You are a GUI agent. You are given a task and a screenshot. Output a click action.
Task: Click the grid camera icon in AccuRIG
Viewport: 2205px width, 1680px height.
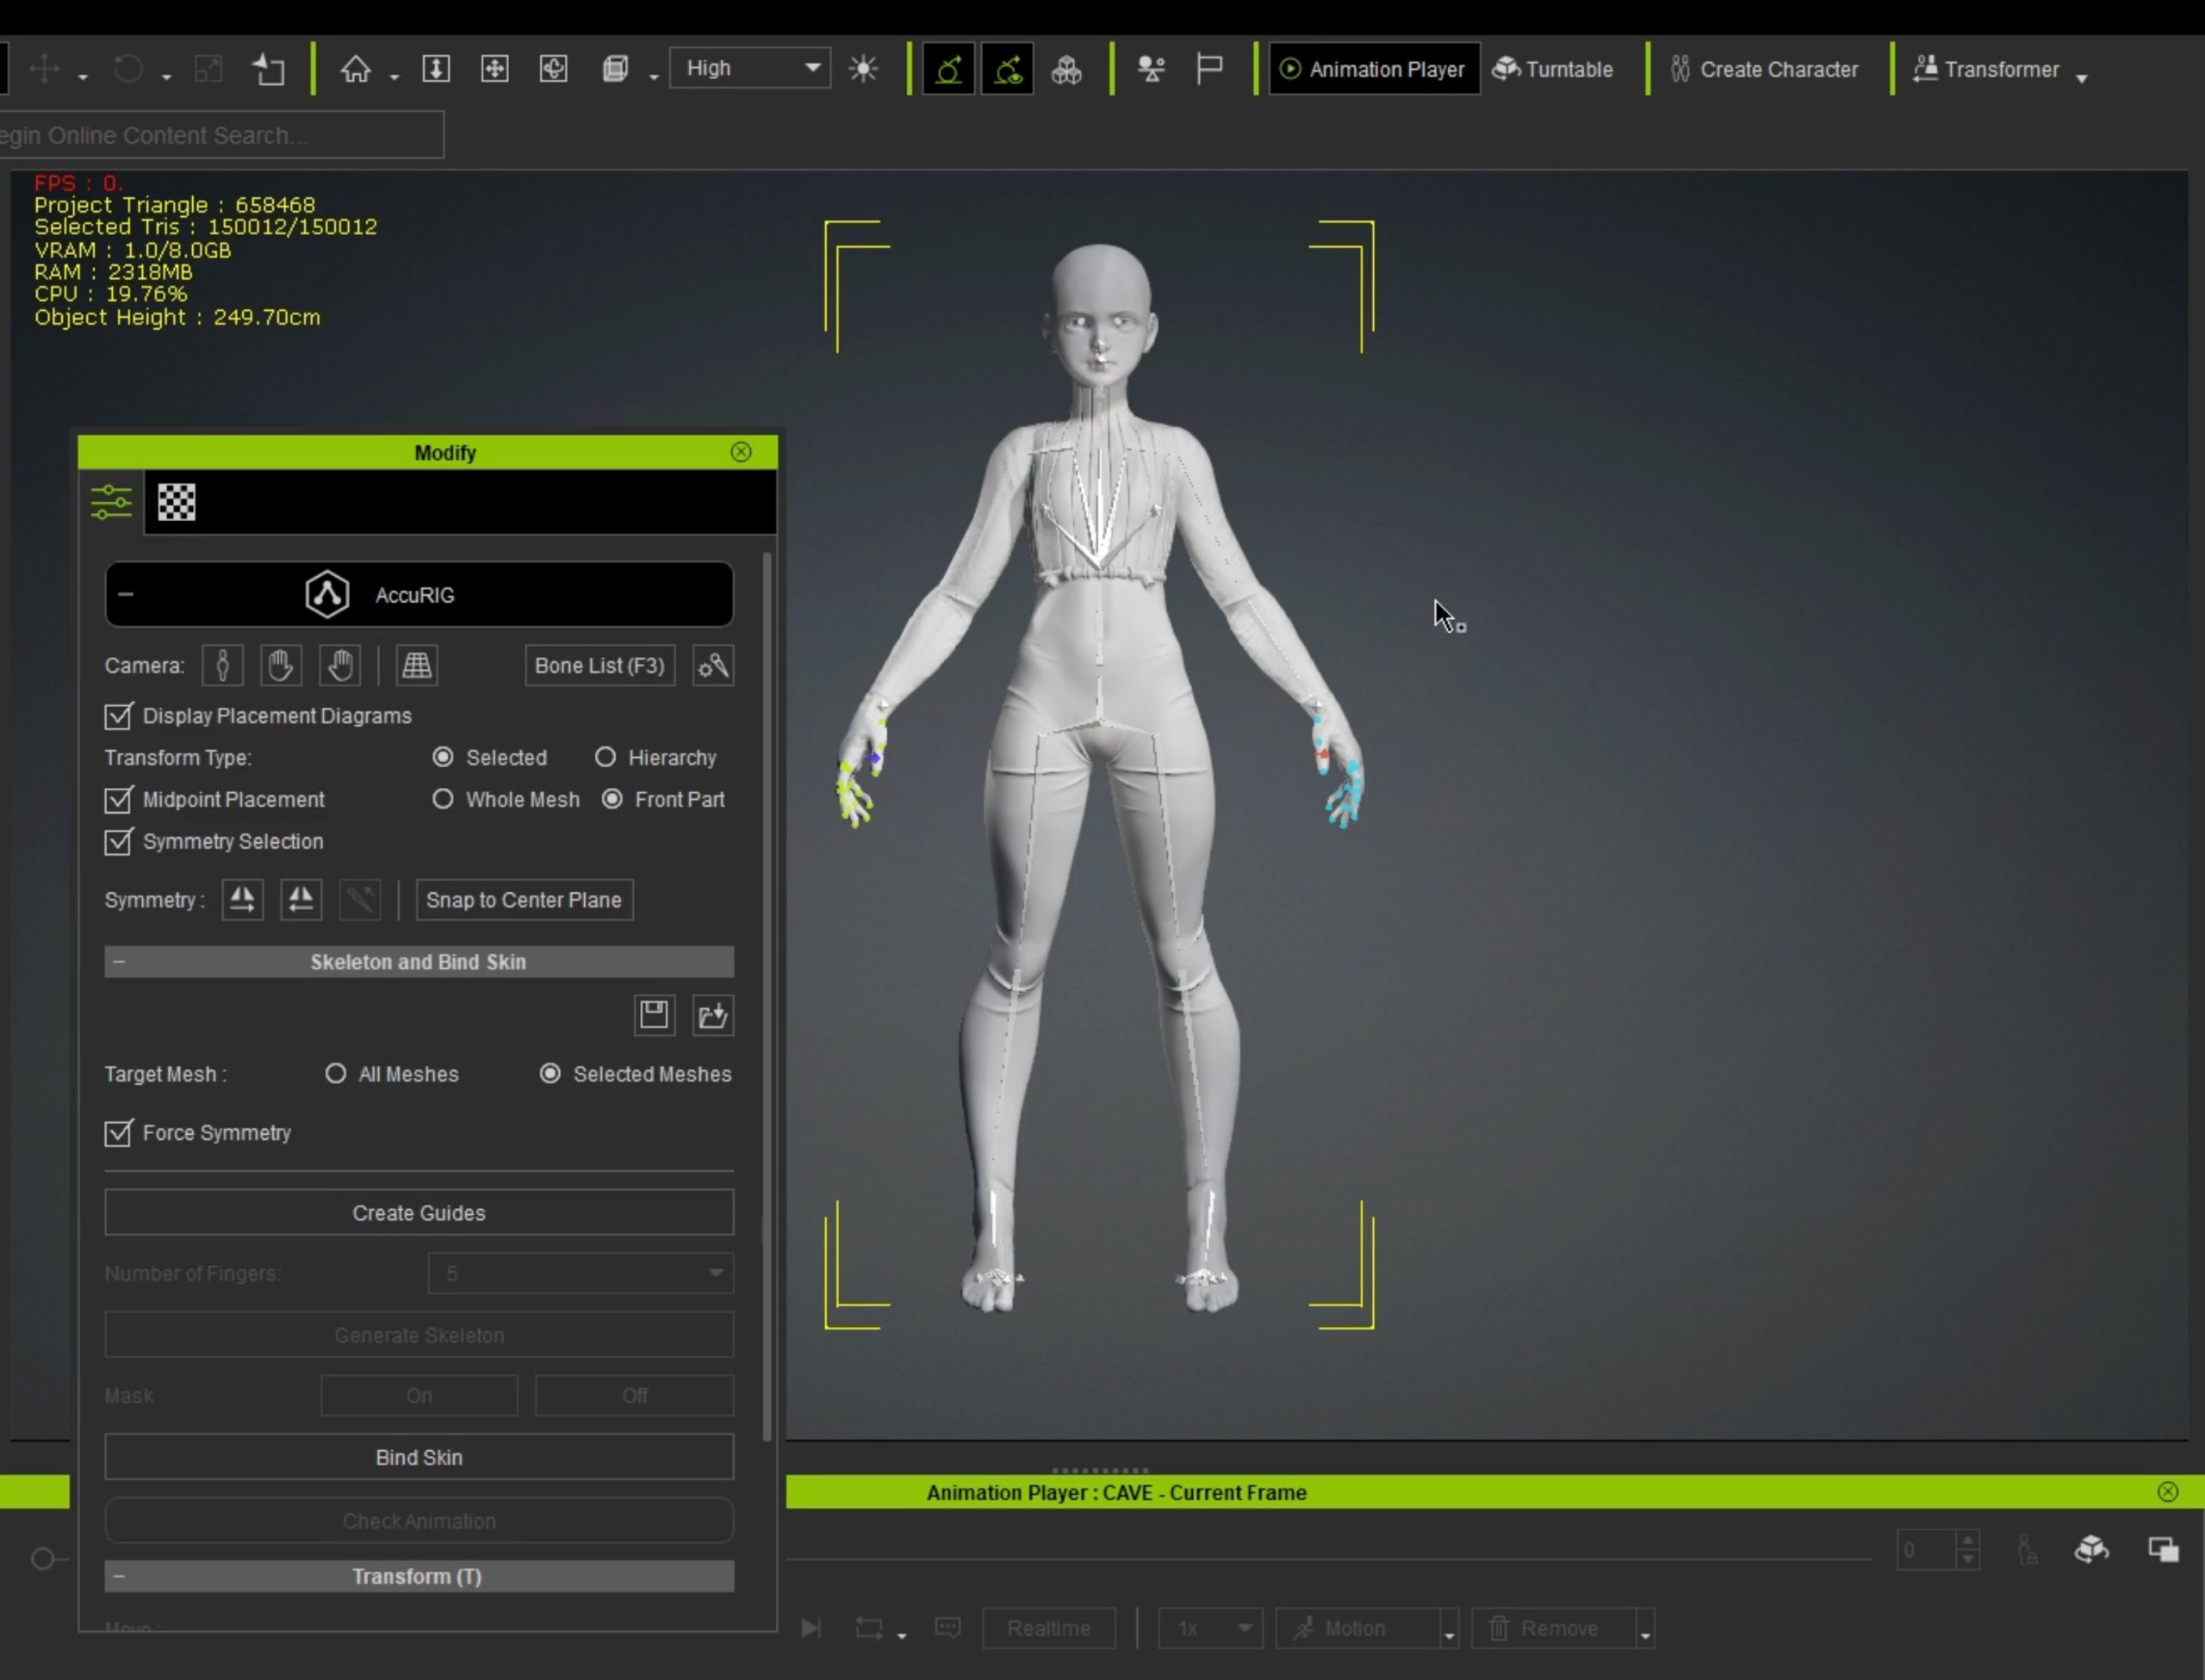tap(416, 666)
